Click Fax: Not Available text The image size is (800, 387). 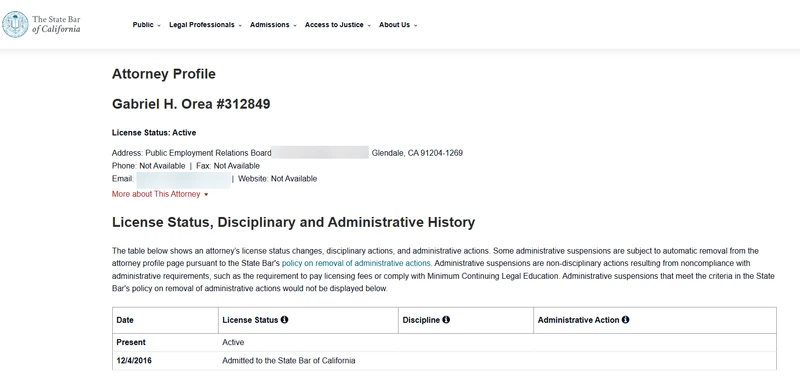[x=228, y=166]
